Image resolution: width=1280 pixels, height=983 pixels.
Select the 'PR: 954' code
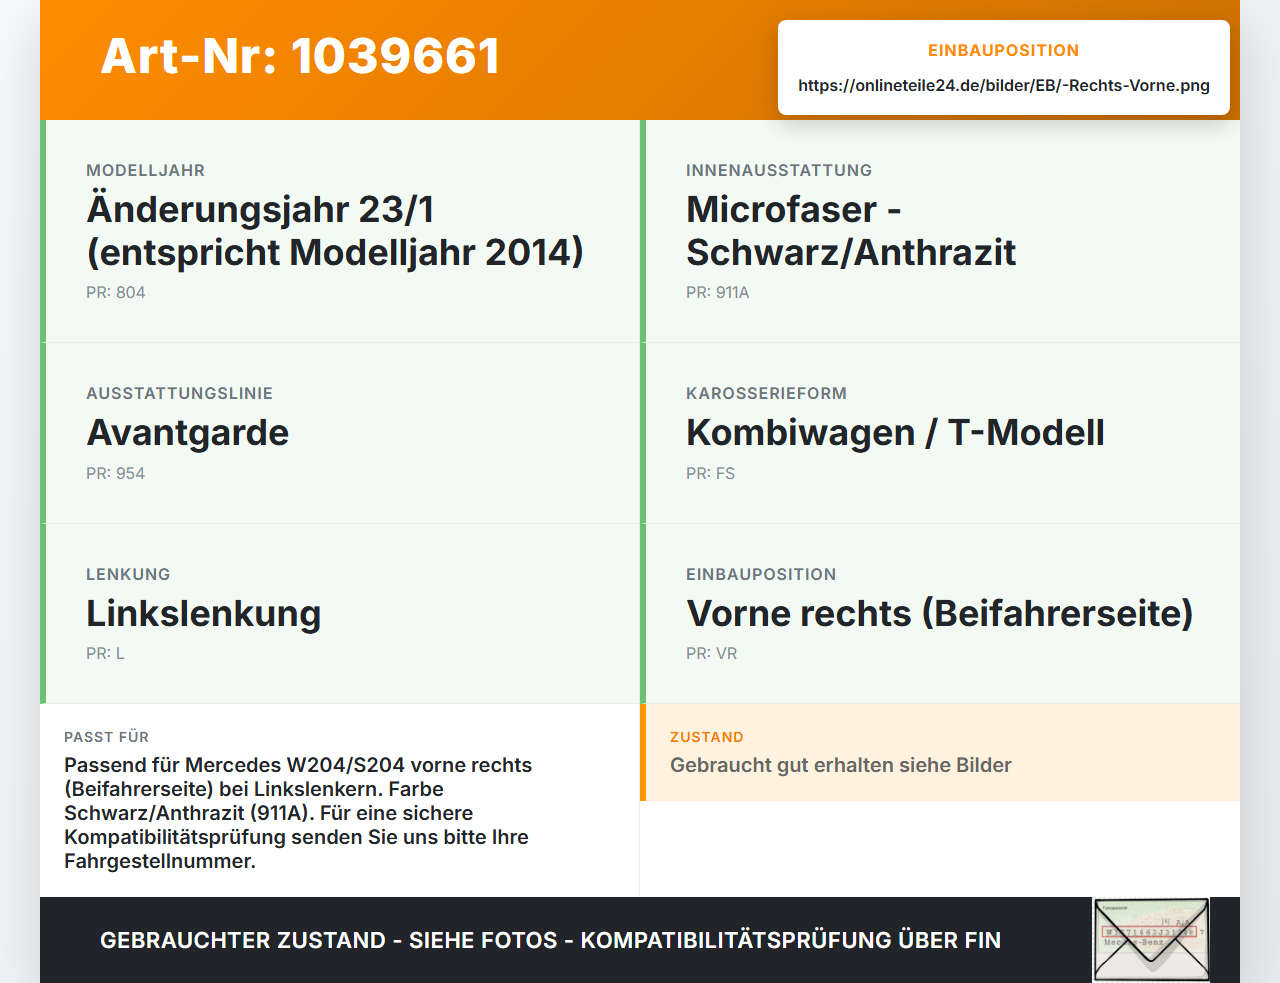(x=116, y=474)
